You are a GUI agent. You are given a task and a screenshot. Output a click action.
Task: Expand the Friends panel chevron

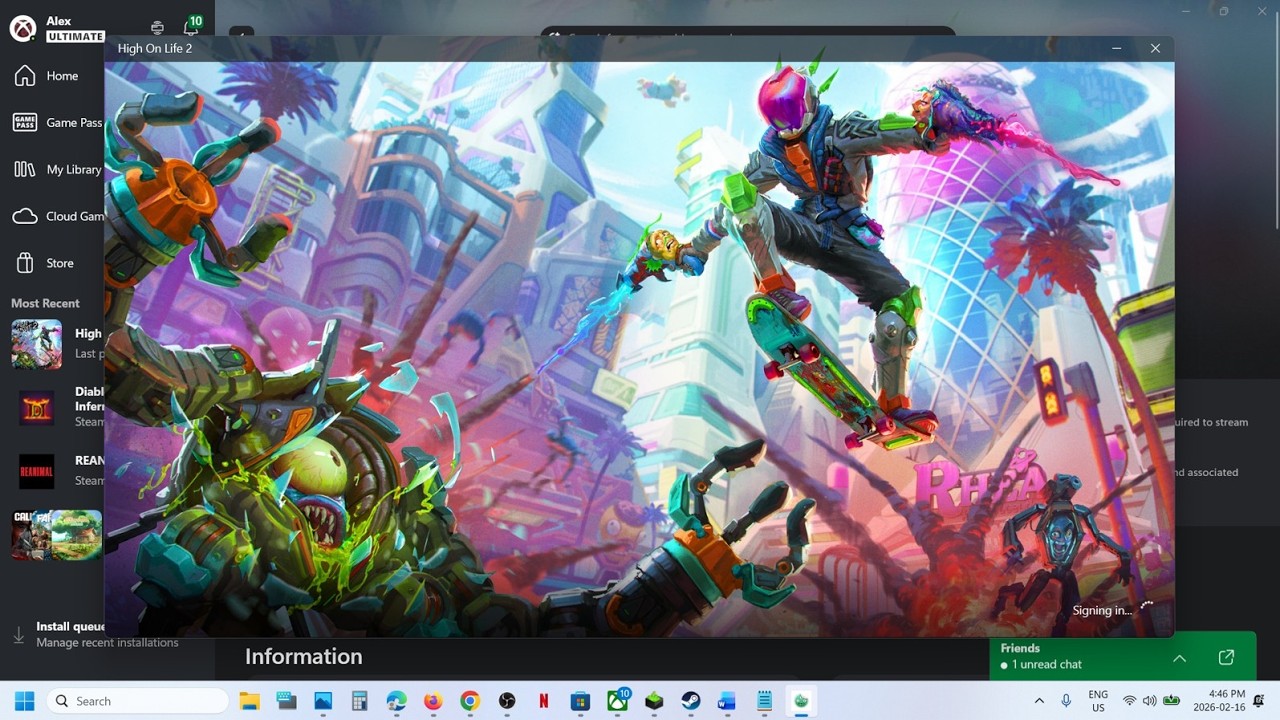1179,657
